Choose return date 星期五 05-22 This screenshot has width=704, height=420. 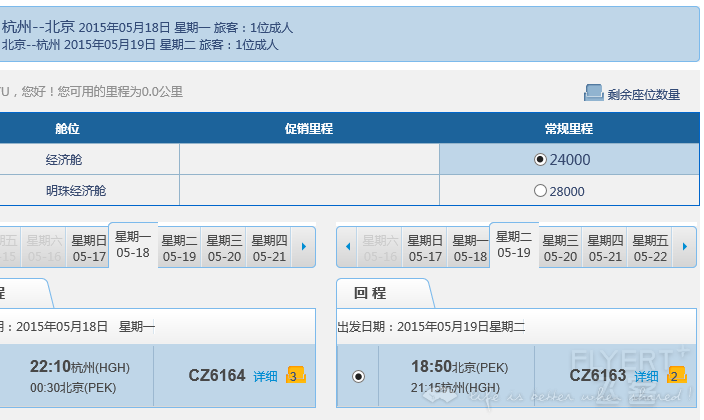coord(650,248)
